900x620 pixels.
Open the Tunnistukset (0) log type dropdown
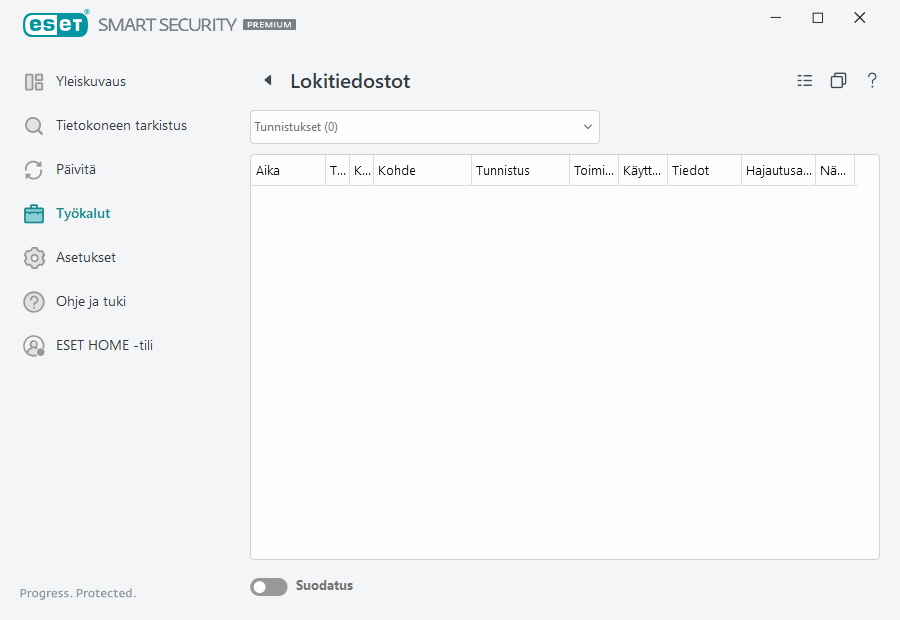pos(424,126)
